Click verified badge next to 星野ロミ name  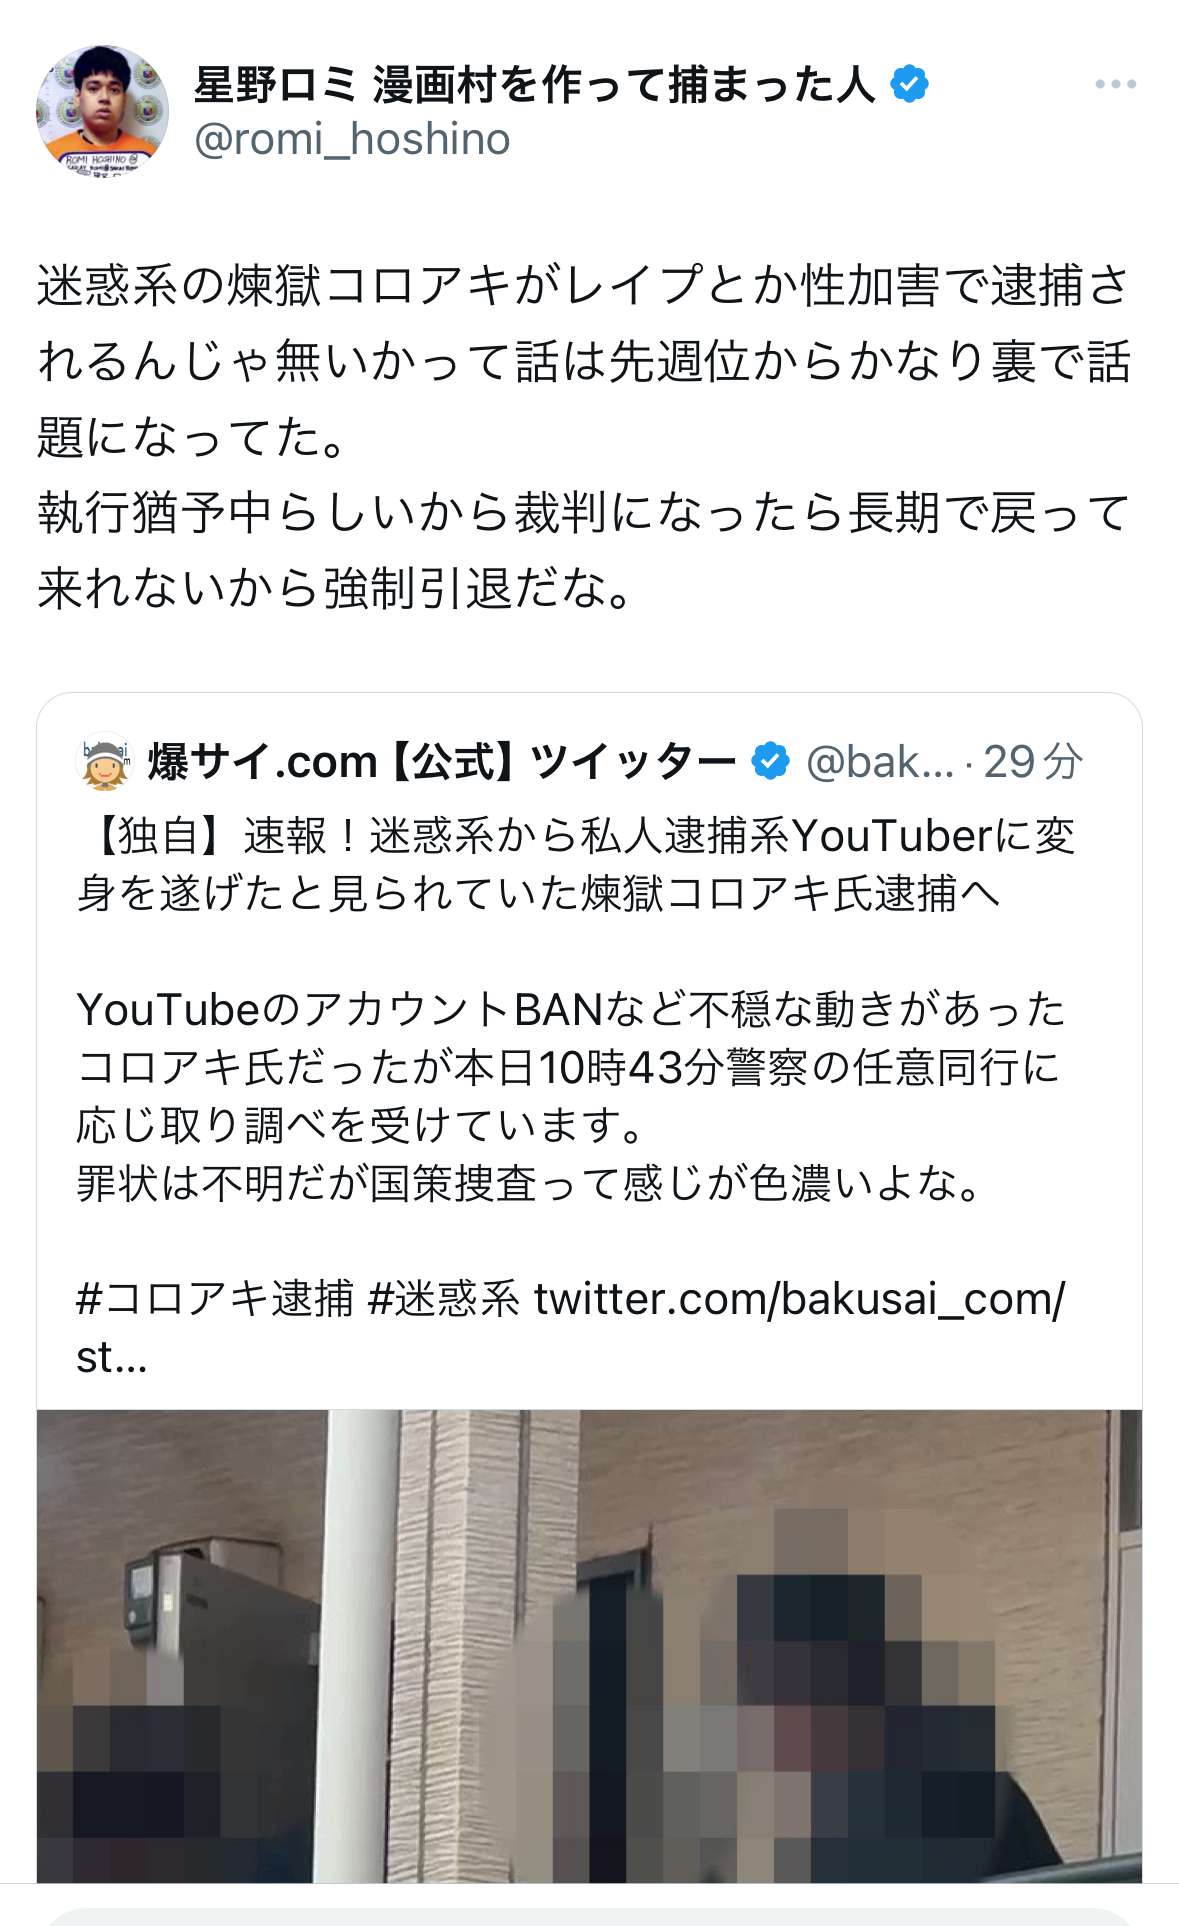909,84
